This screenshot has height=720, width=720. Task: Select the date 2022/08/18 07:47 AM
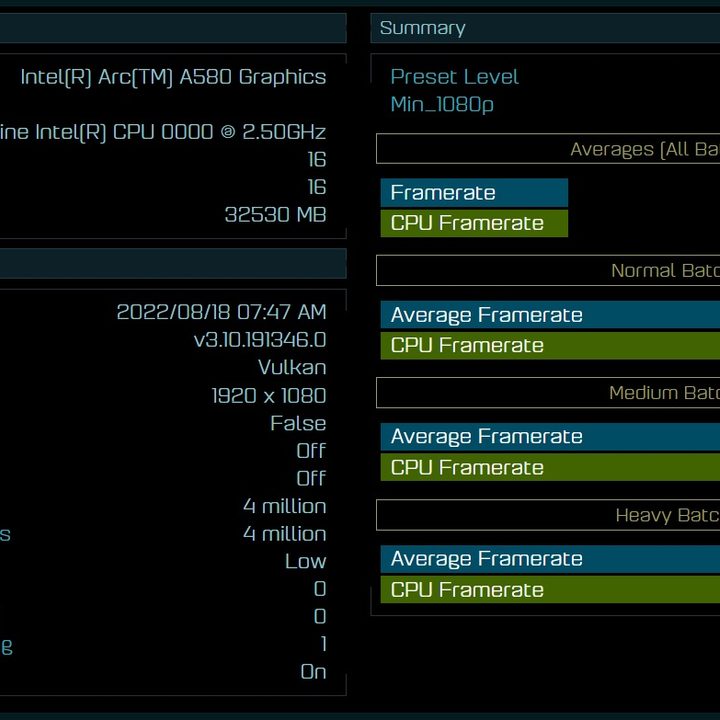pos(221,312)
